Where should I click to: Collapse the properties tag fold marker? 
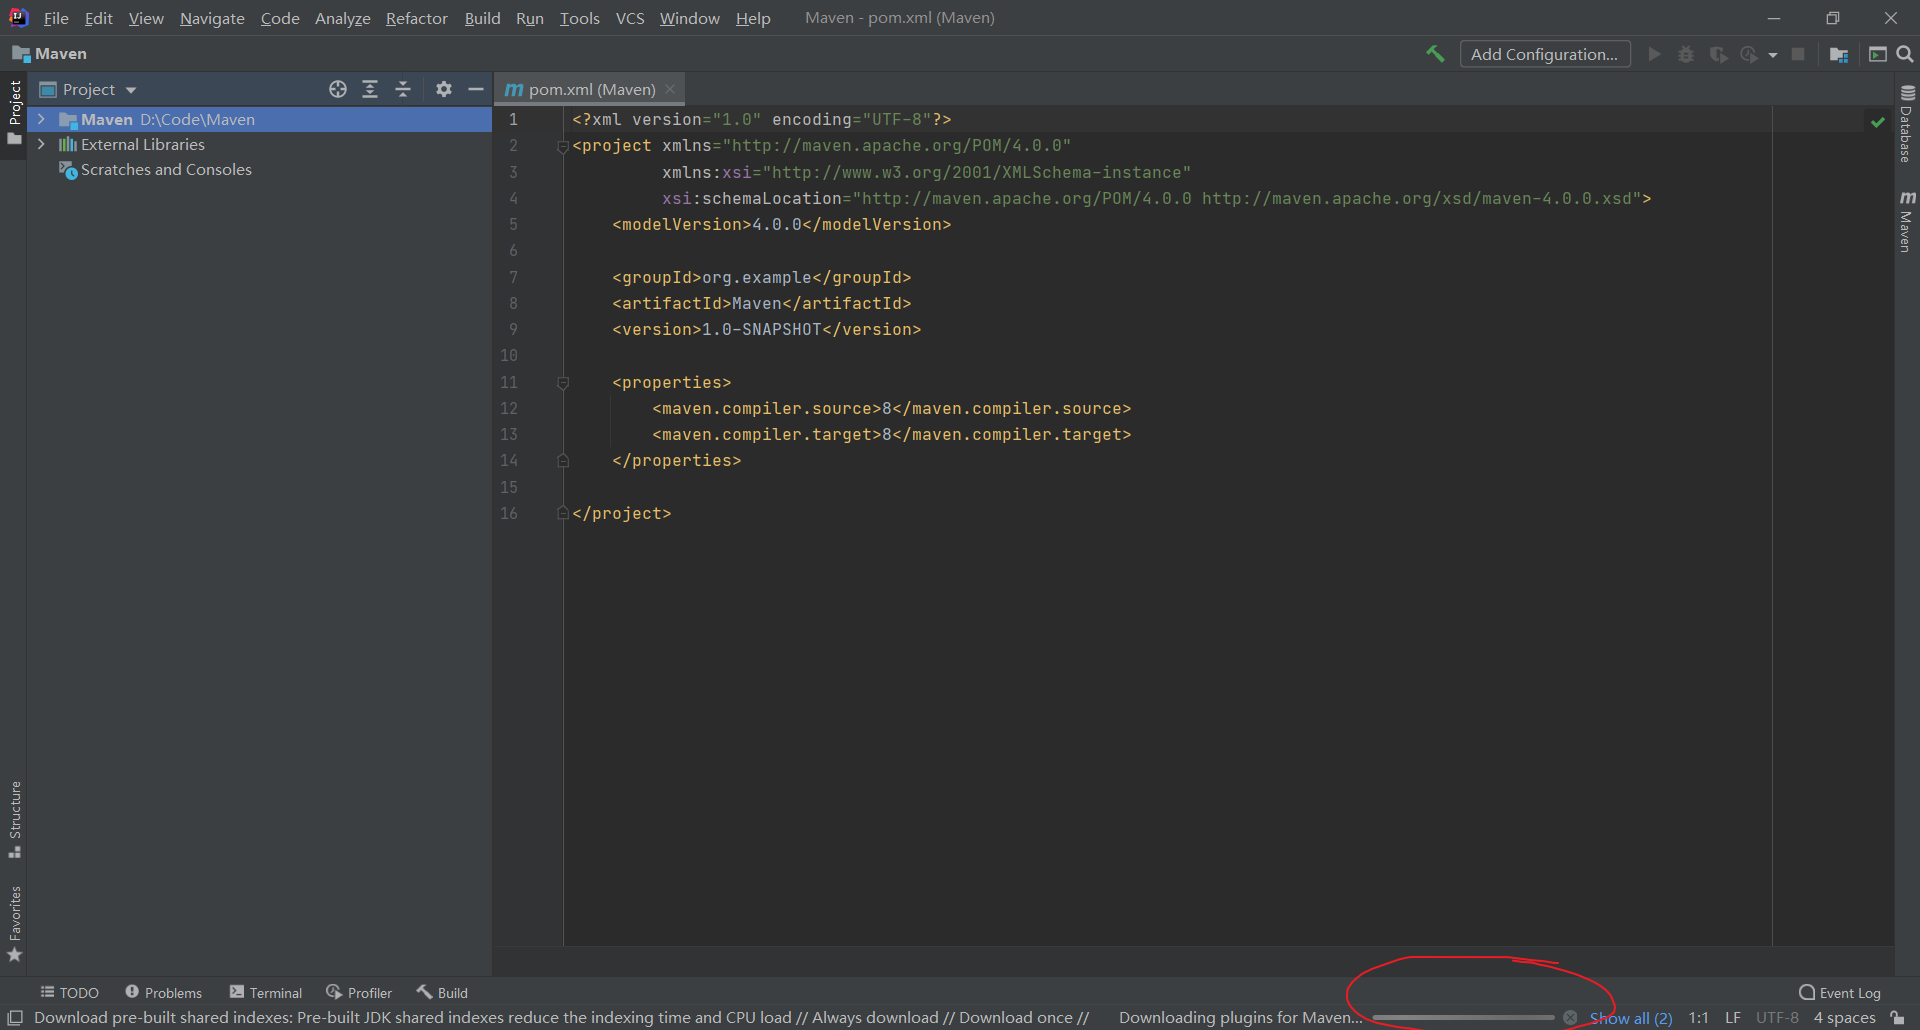coord(563,383)
